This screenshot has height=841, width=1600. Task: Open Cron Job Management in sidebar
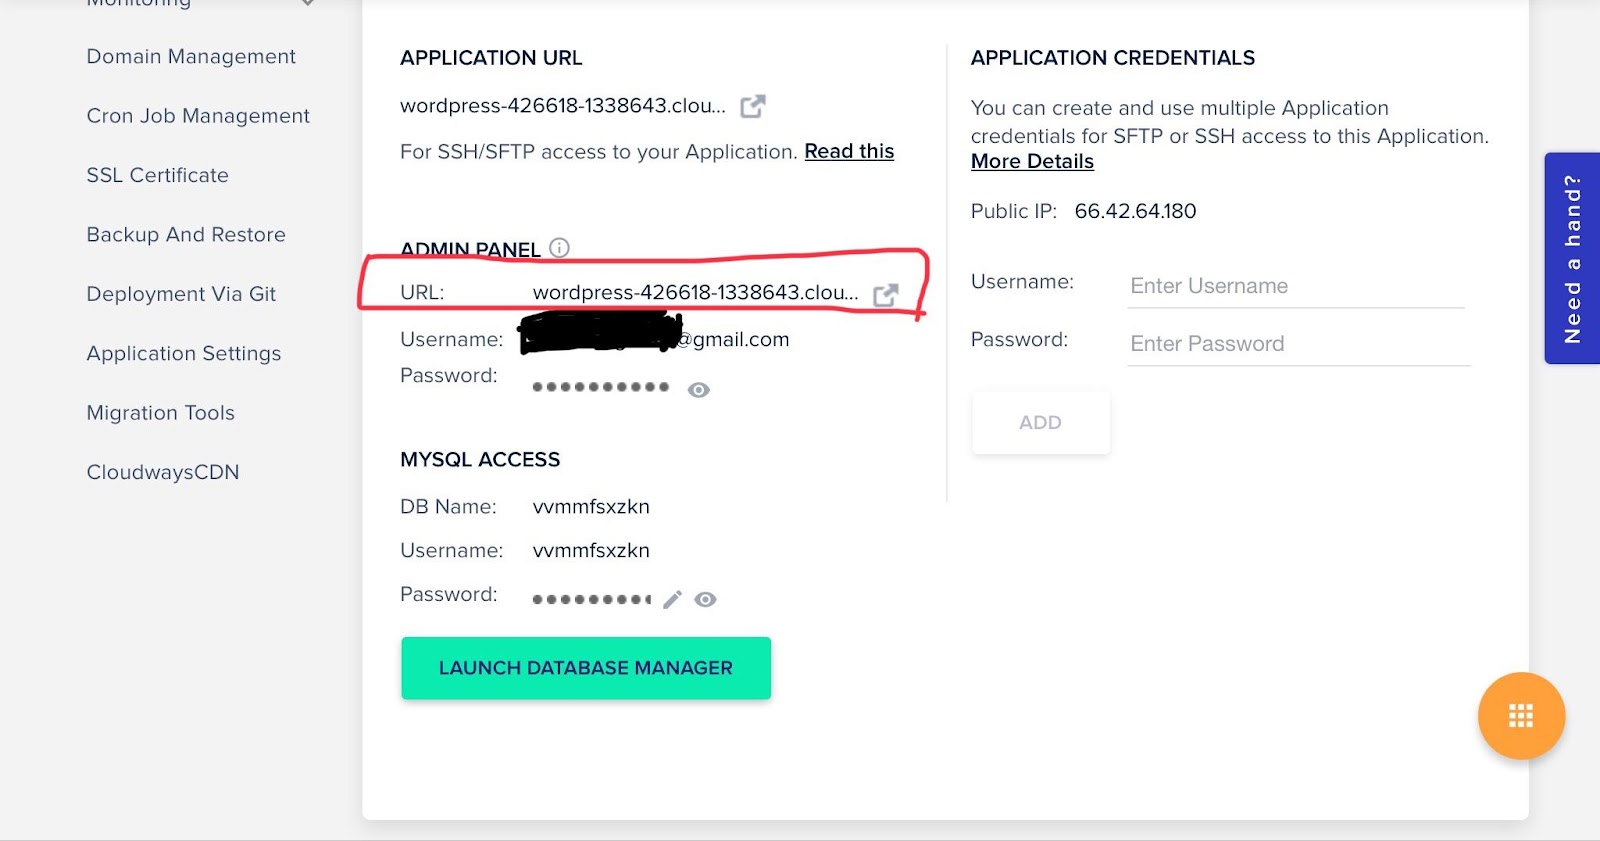pyautogui.click(x=198, y=116)
